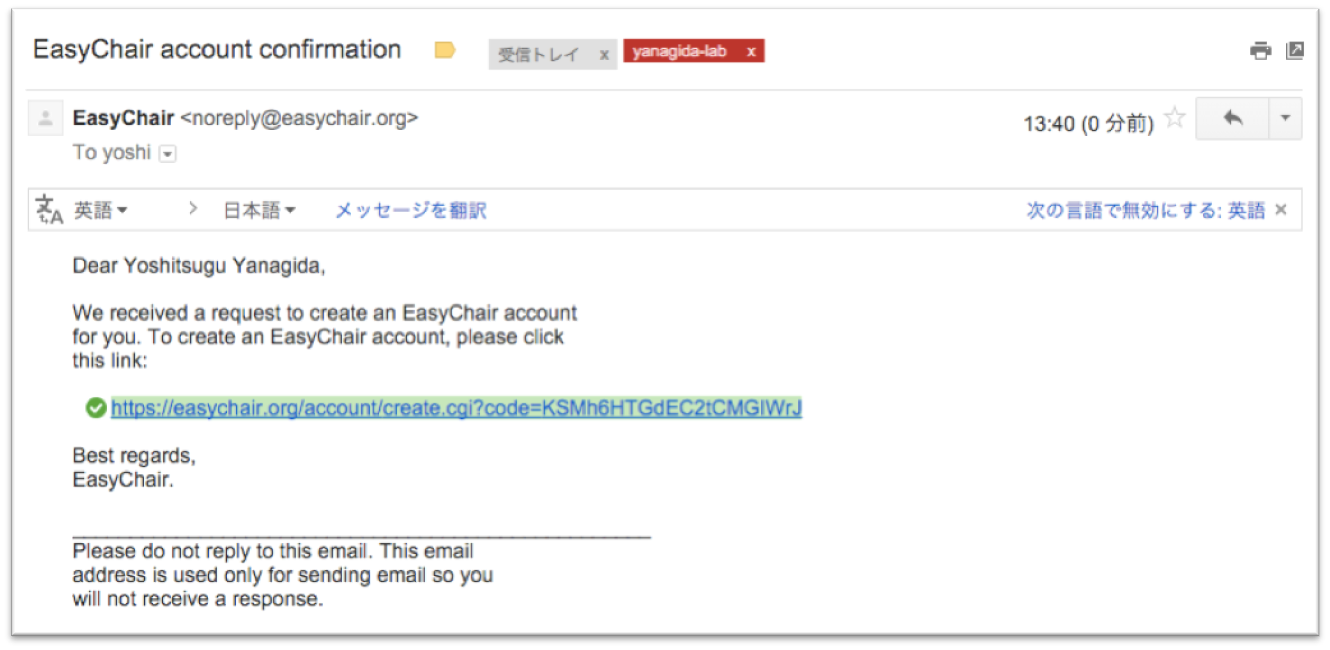Remove the yanagida-lab label via its x

tap(751, 51)
